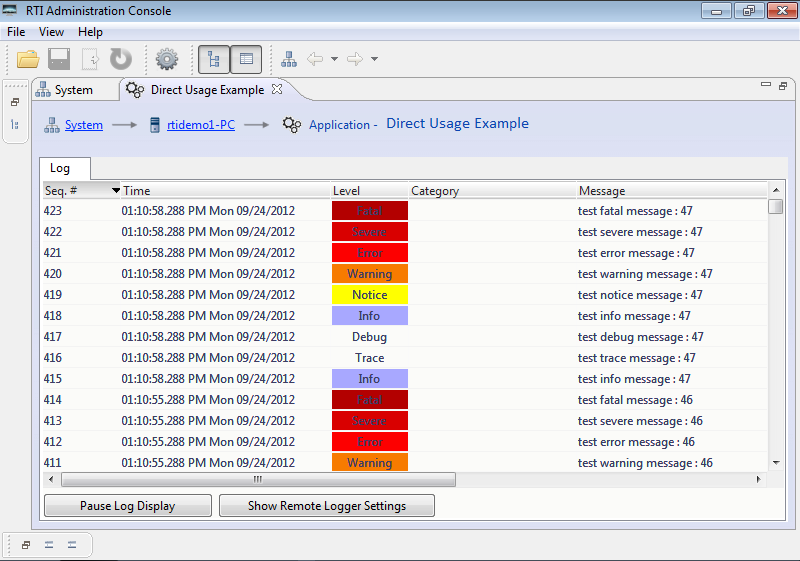This screenshot has width=800, height=561.
Task: Navigate back with the left arrow icon
Action: (315, 59)
